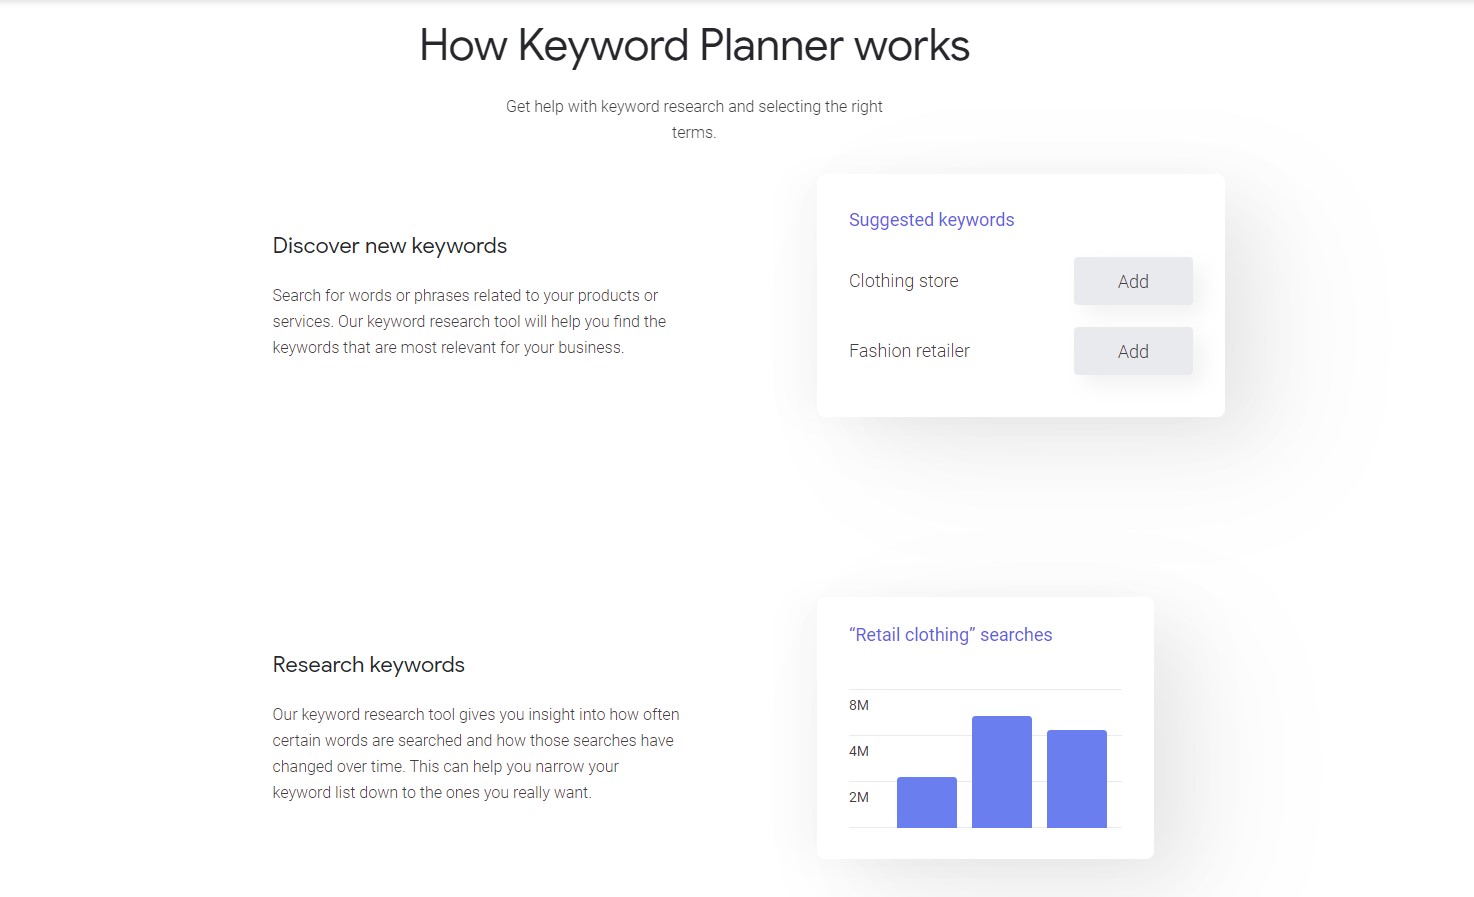This screenshot has width=1474, height=897.
Task: Click the Fashion retailer keyword label
Action: (909, 351)
